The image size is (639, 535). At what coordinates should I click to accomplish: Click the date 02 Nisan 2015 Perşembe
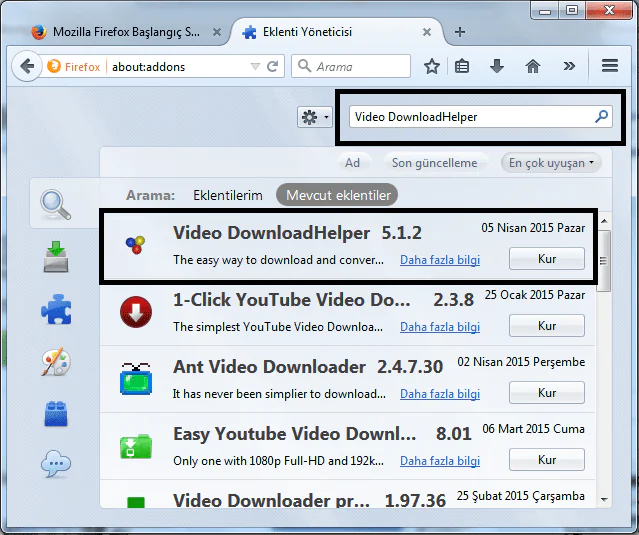coord(521,362)
